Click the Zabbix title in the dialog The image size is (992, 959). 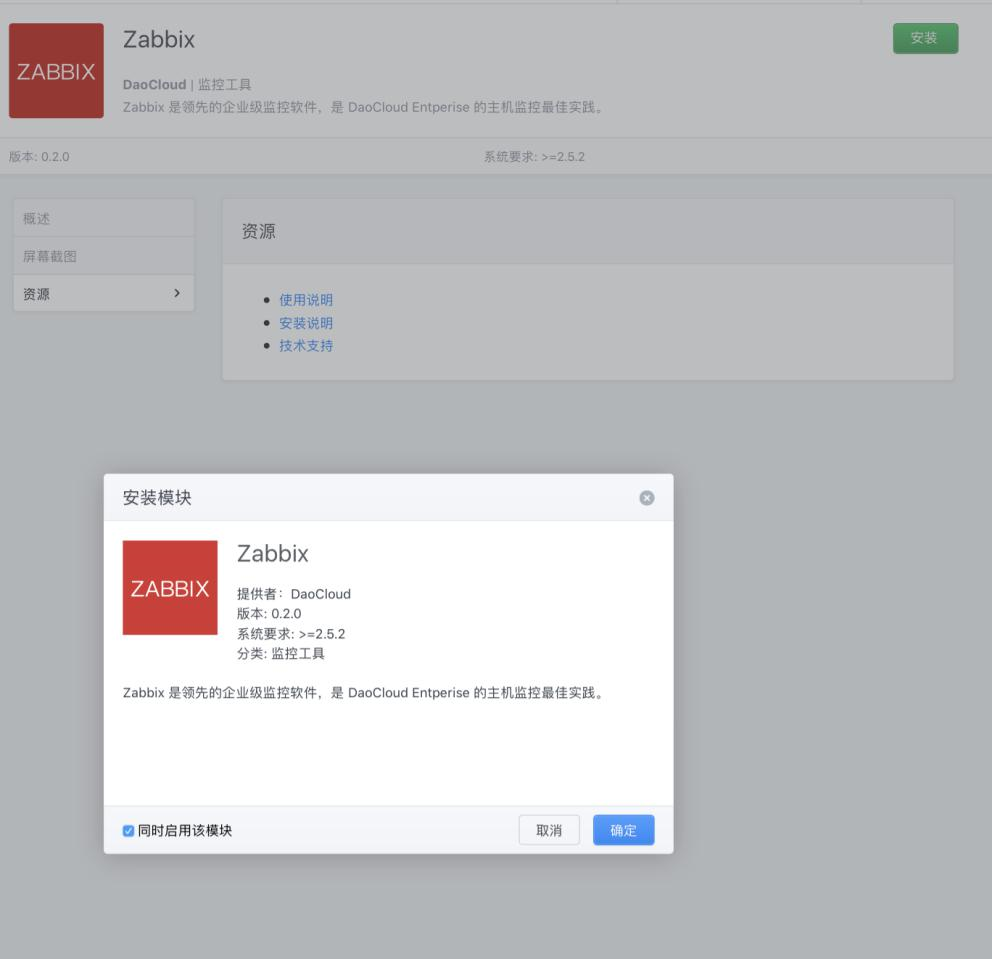pos(273,554)
